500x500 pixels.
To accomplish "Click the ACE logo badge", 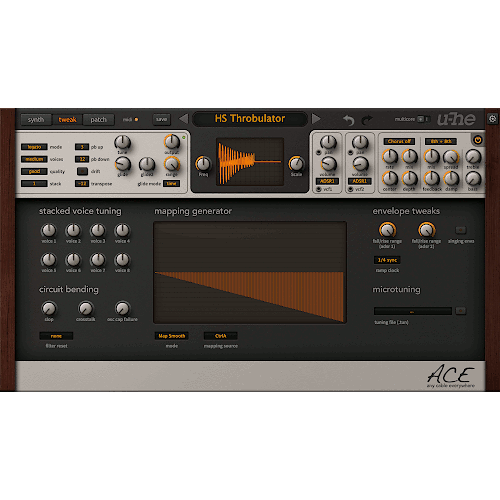I will [x=451, y=376].
